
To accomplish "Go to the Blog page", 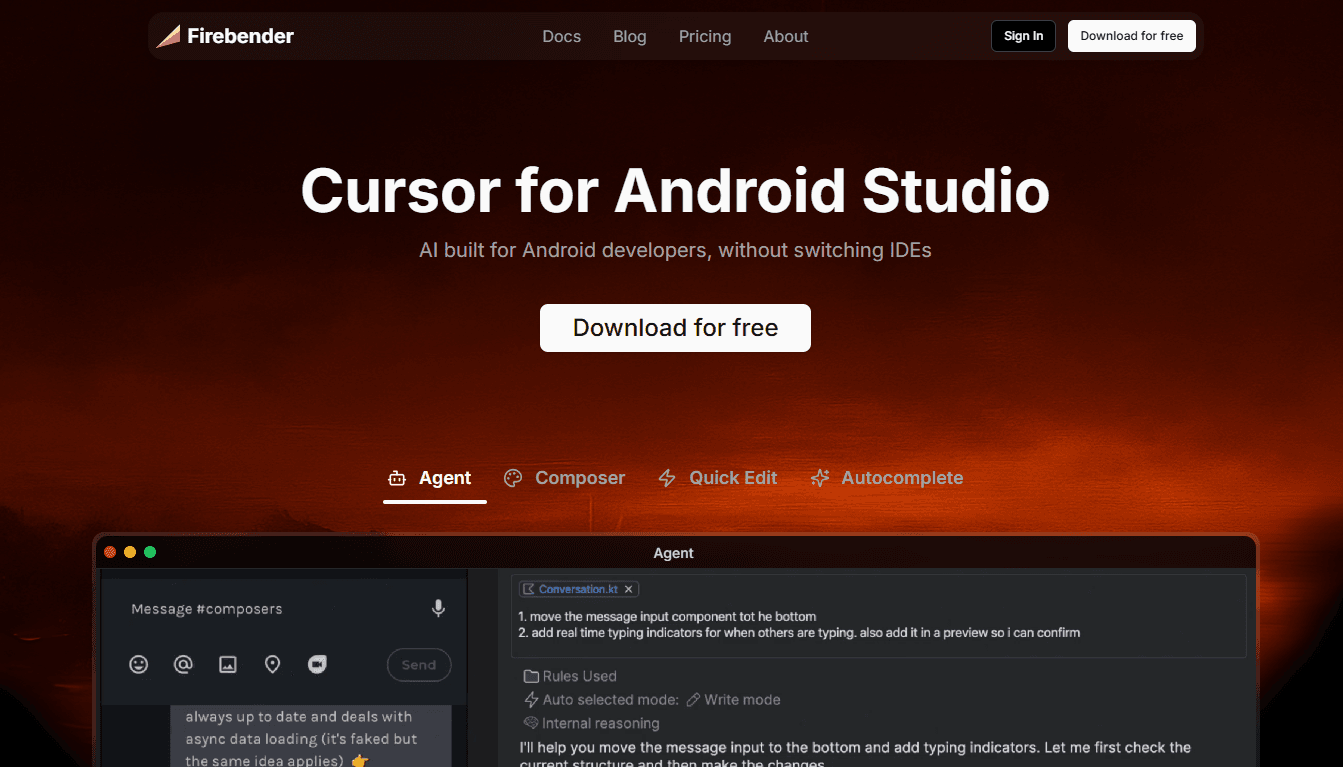I will [629, 36].
